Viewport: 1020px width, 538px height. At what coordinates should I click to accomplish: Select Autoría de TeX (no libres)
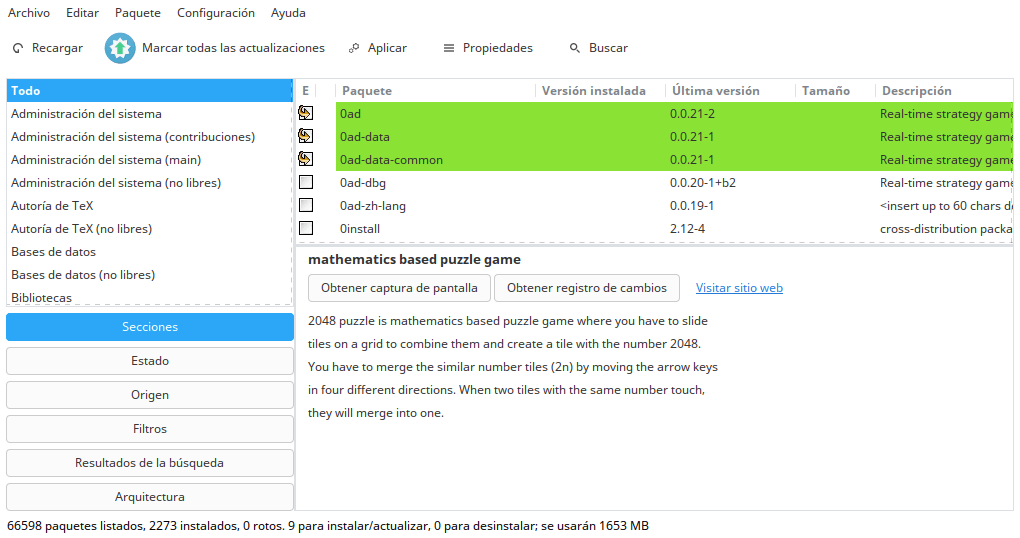point(150,228)
